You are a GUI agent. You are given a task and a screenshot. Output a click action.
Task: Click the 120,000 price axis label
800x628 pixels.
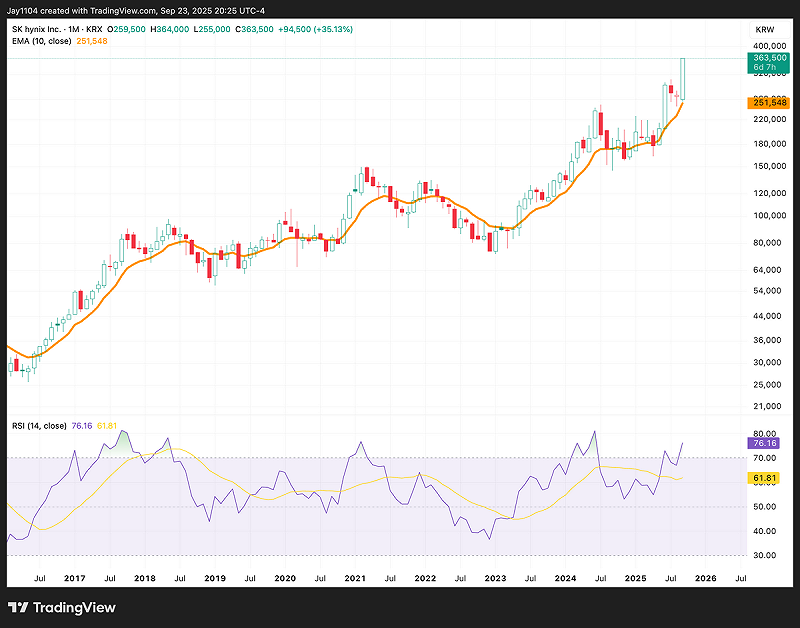point(769,193)
